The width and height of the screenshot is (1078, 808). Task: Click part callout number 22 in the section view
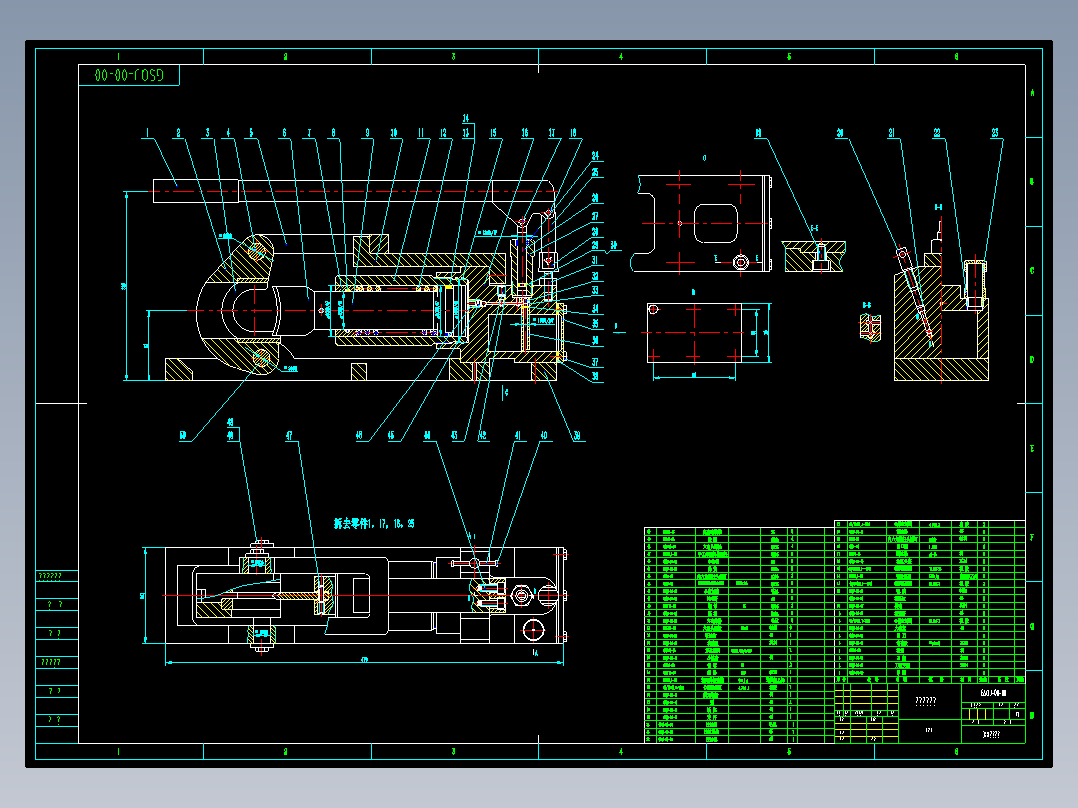937,133
